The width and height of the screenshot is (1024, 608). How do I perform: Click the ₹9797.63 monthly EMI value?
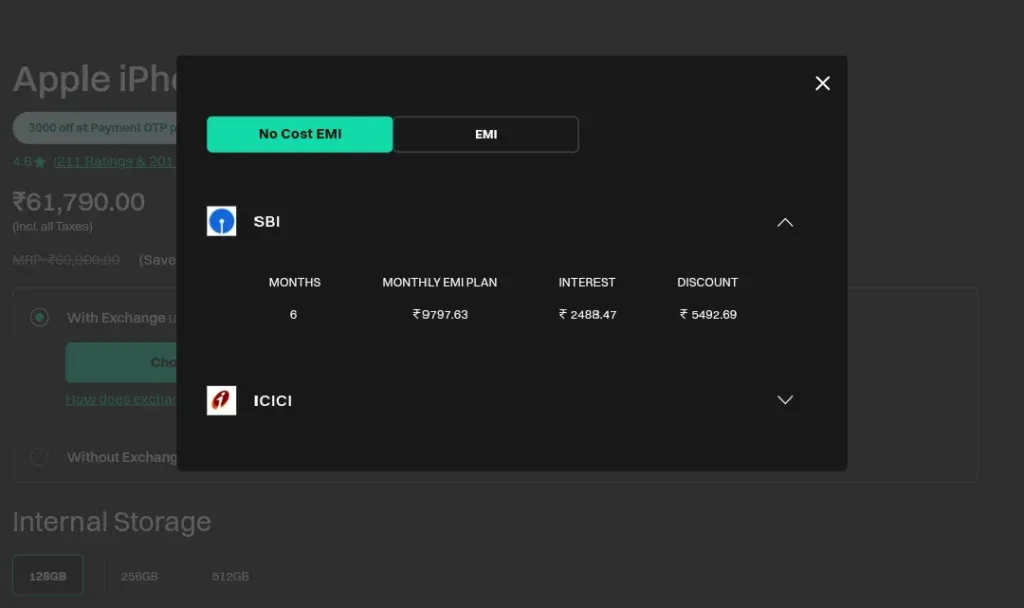(x=440, y=314)
